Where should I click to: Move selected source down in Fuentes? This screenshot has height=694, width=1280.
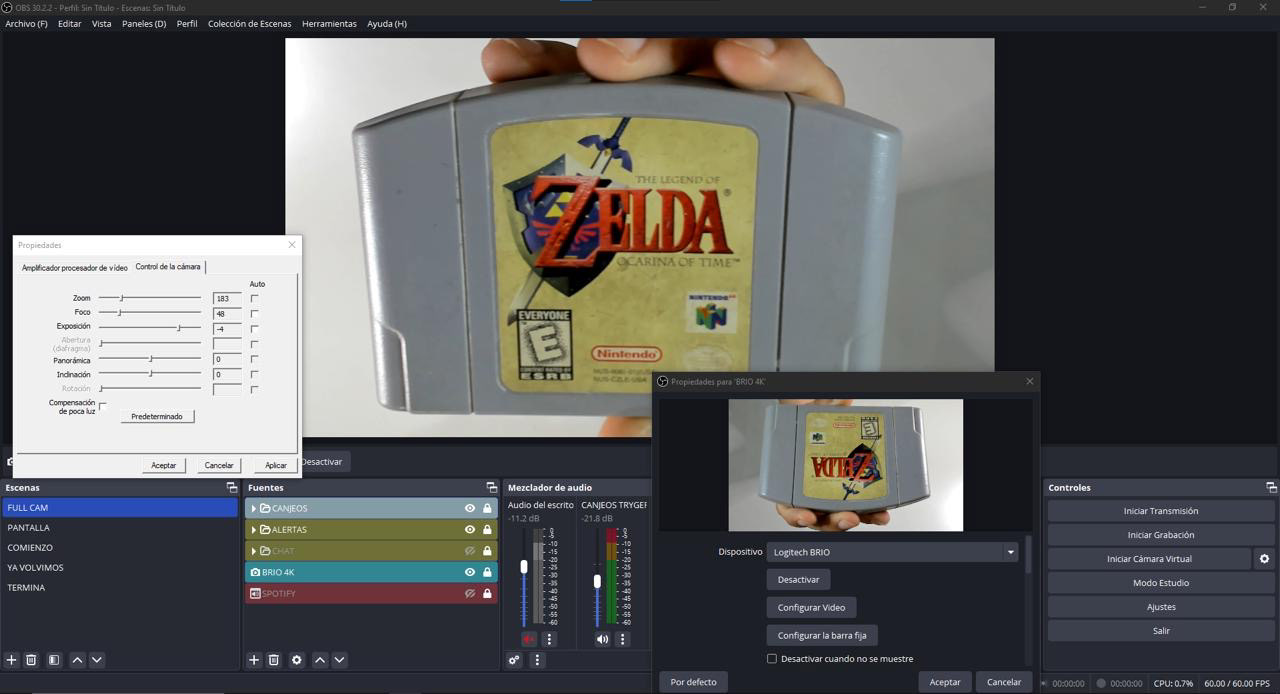coord(339,660)
